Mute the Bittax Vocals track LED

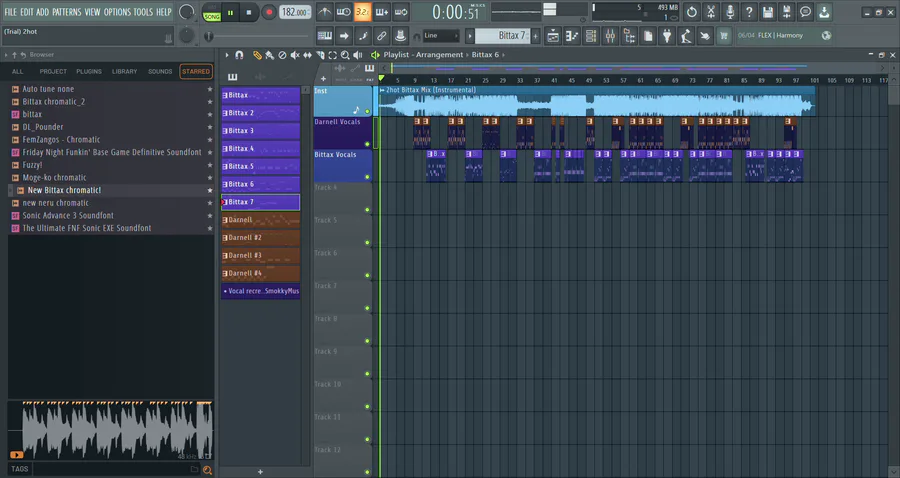(367, 177)
